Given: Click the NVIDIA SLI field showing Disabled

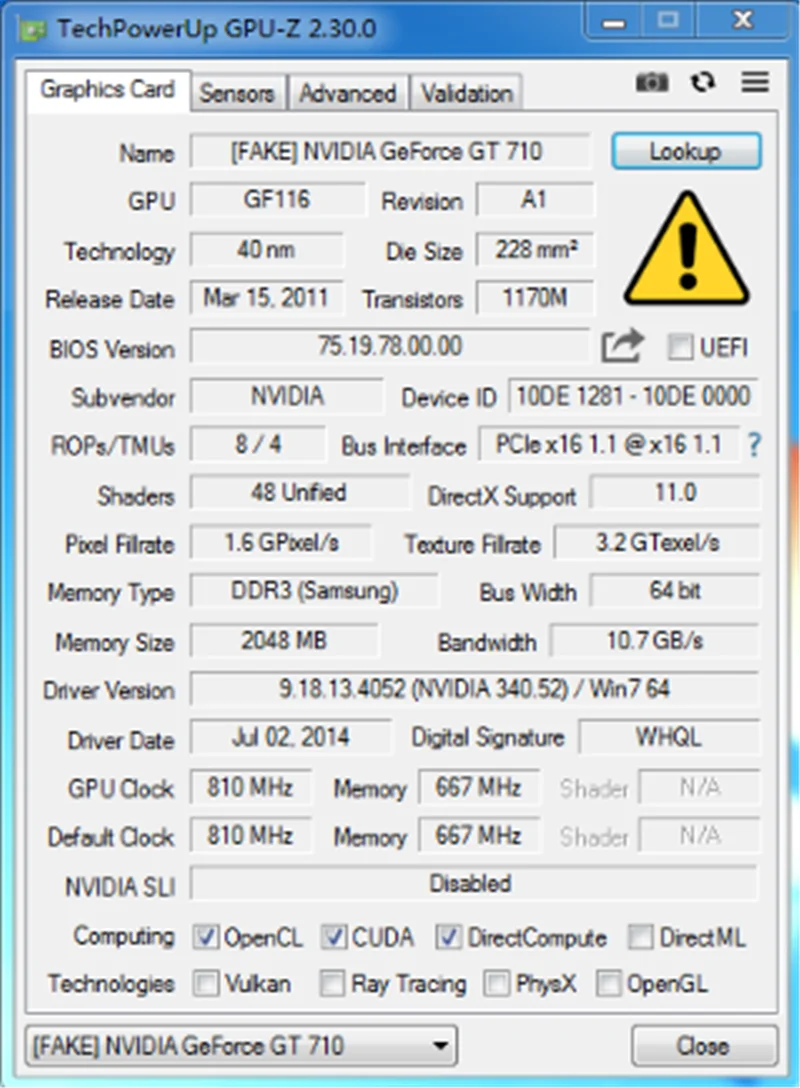Looking at the screenshot, I should 475,883.
